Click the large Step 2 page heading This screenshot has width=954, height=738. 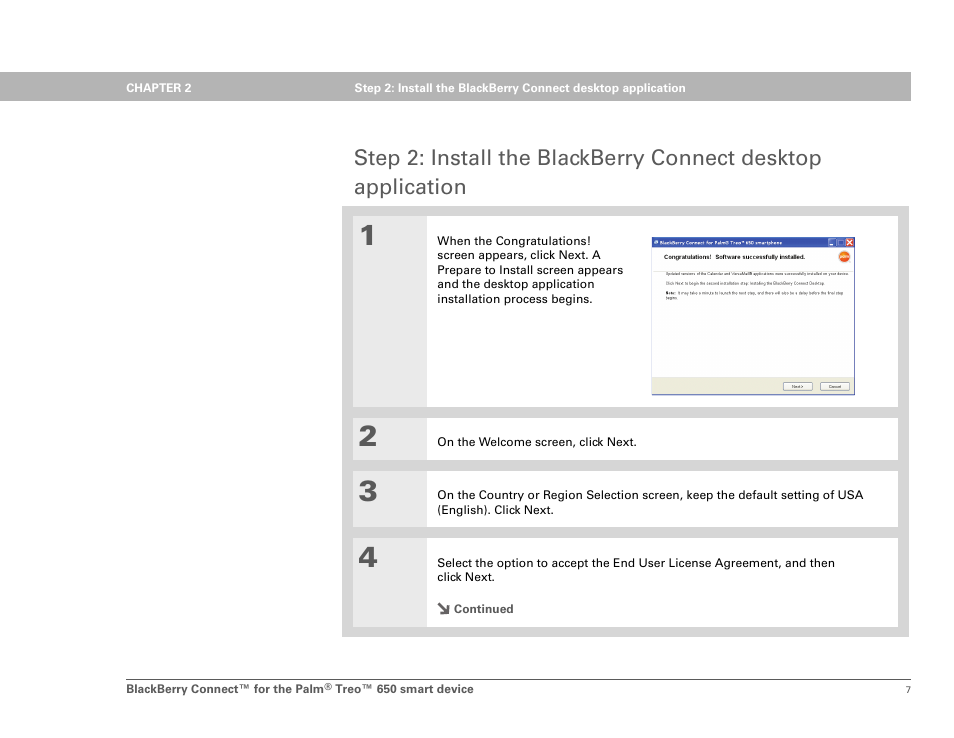pos(587,172)
